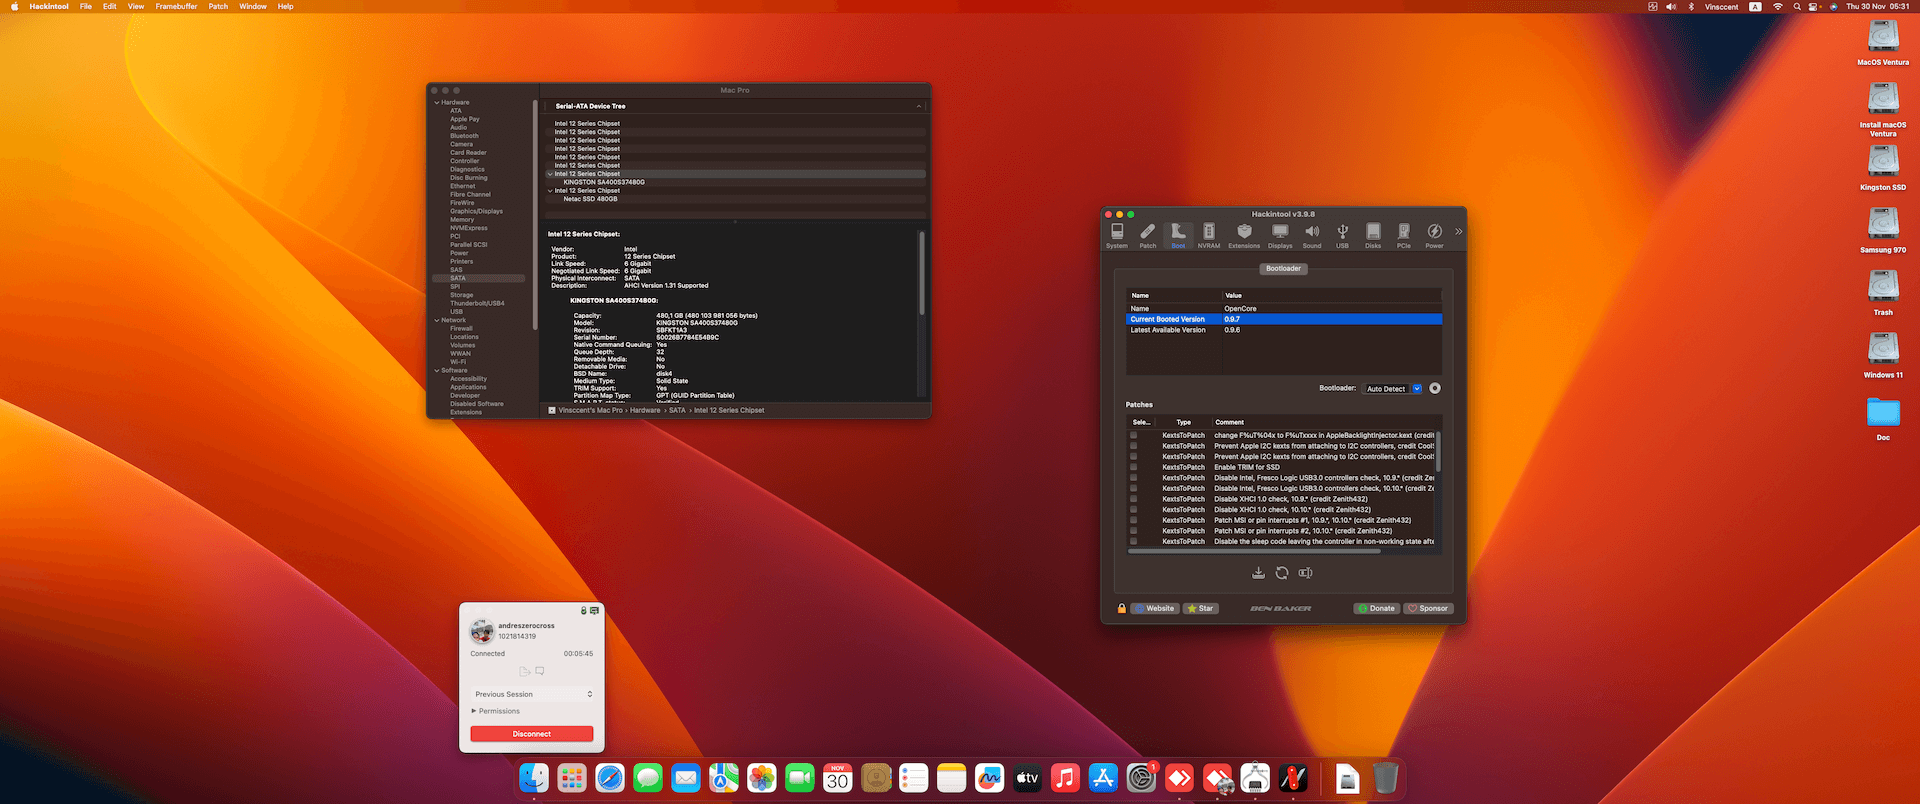Tick checkbox for Enable TRIM for SSD patch
This screenshot has width=1920, height=804.
tap(1133, 467)
